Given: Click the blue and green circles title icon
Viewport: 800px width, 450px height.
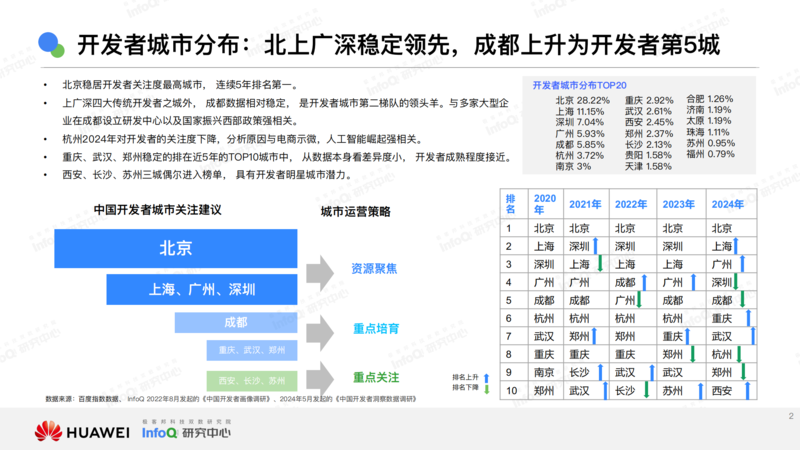Looking at the screenshot, I should click(x=50, y=45).
